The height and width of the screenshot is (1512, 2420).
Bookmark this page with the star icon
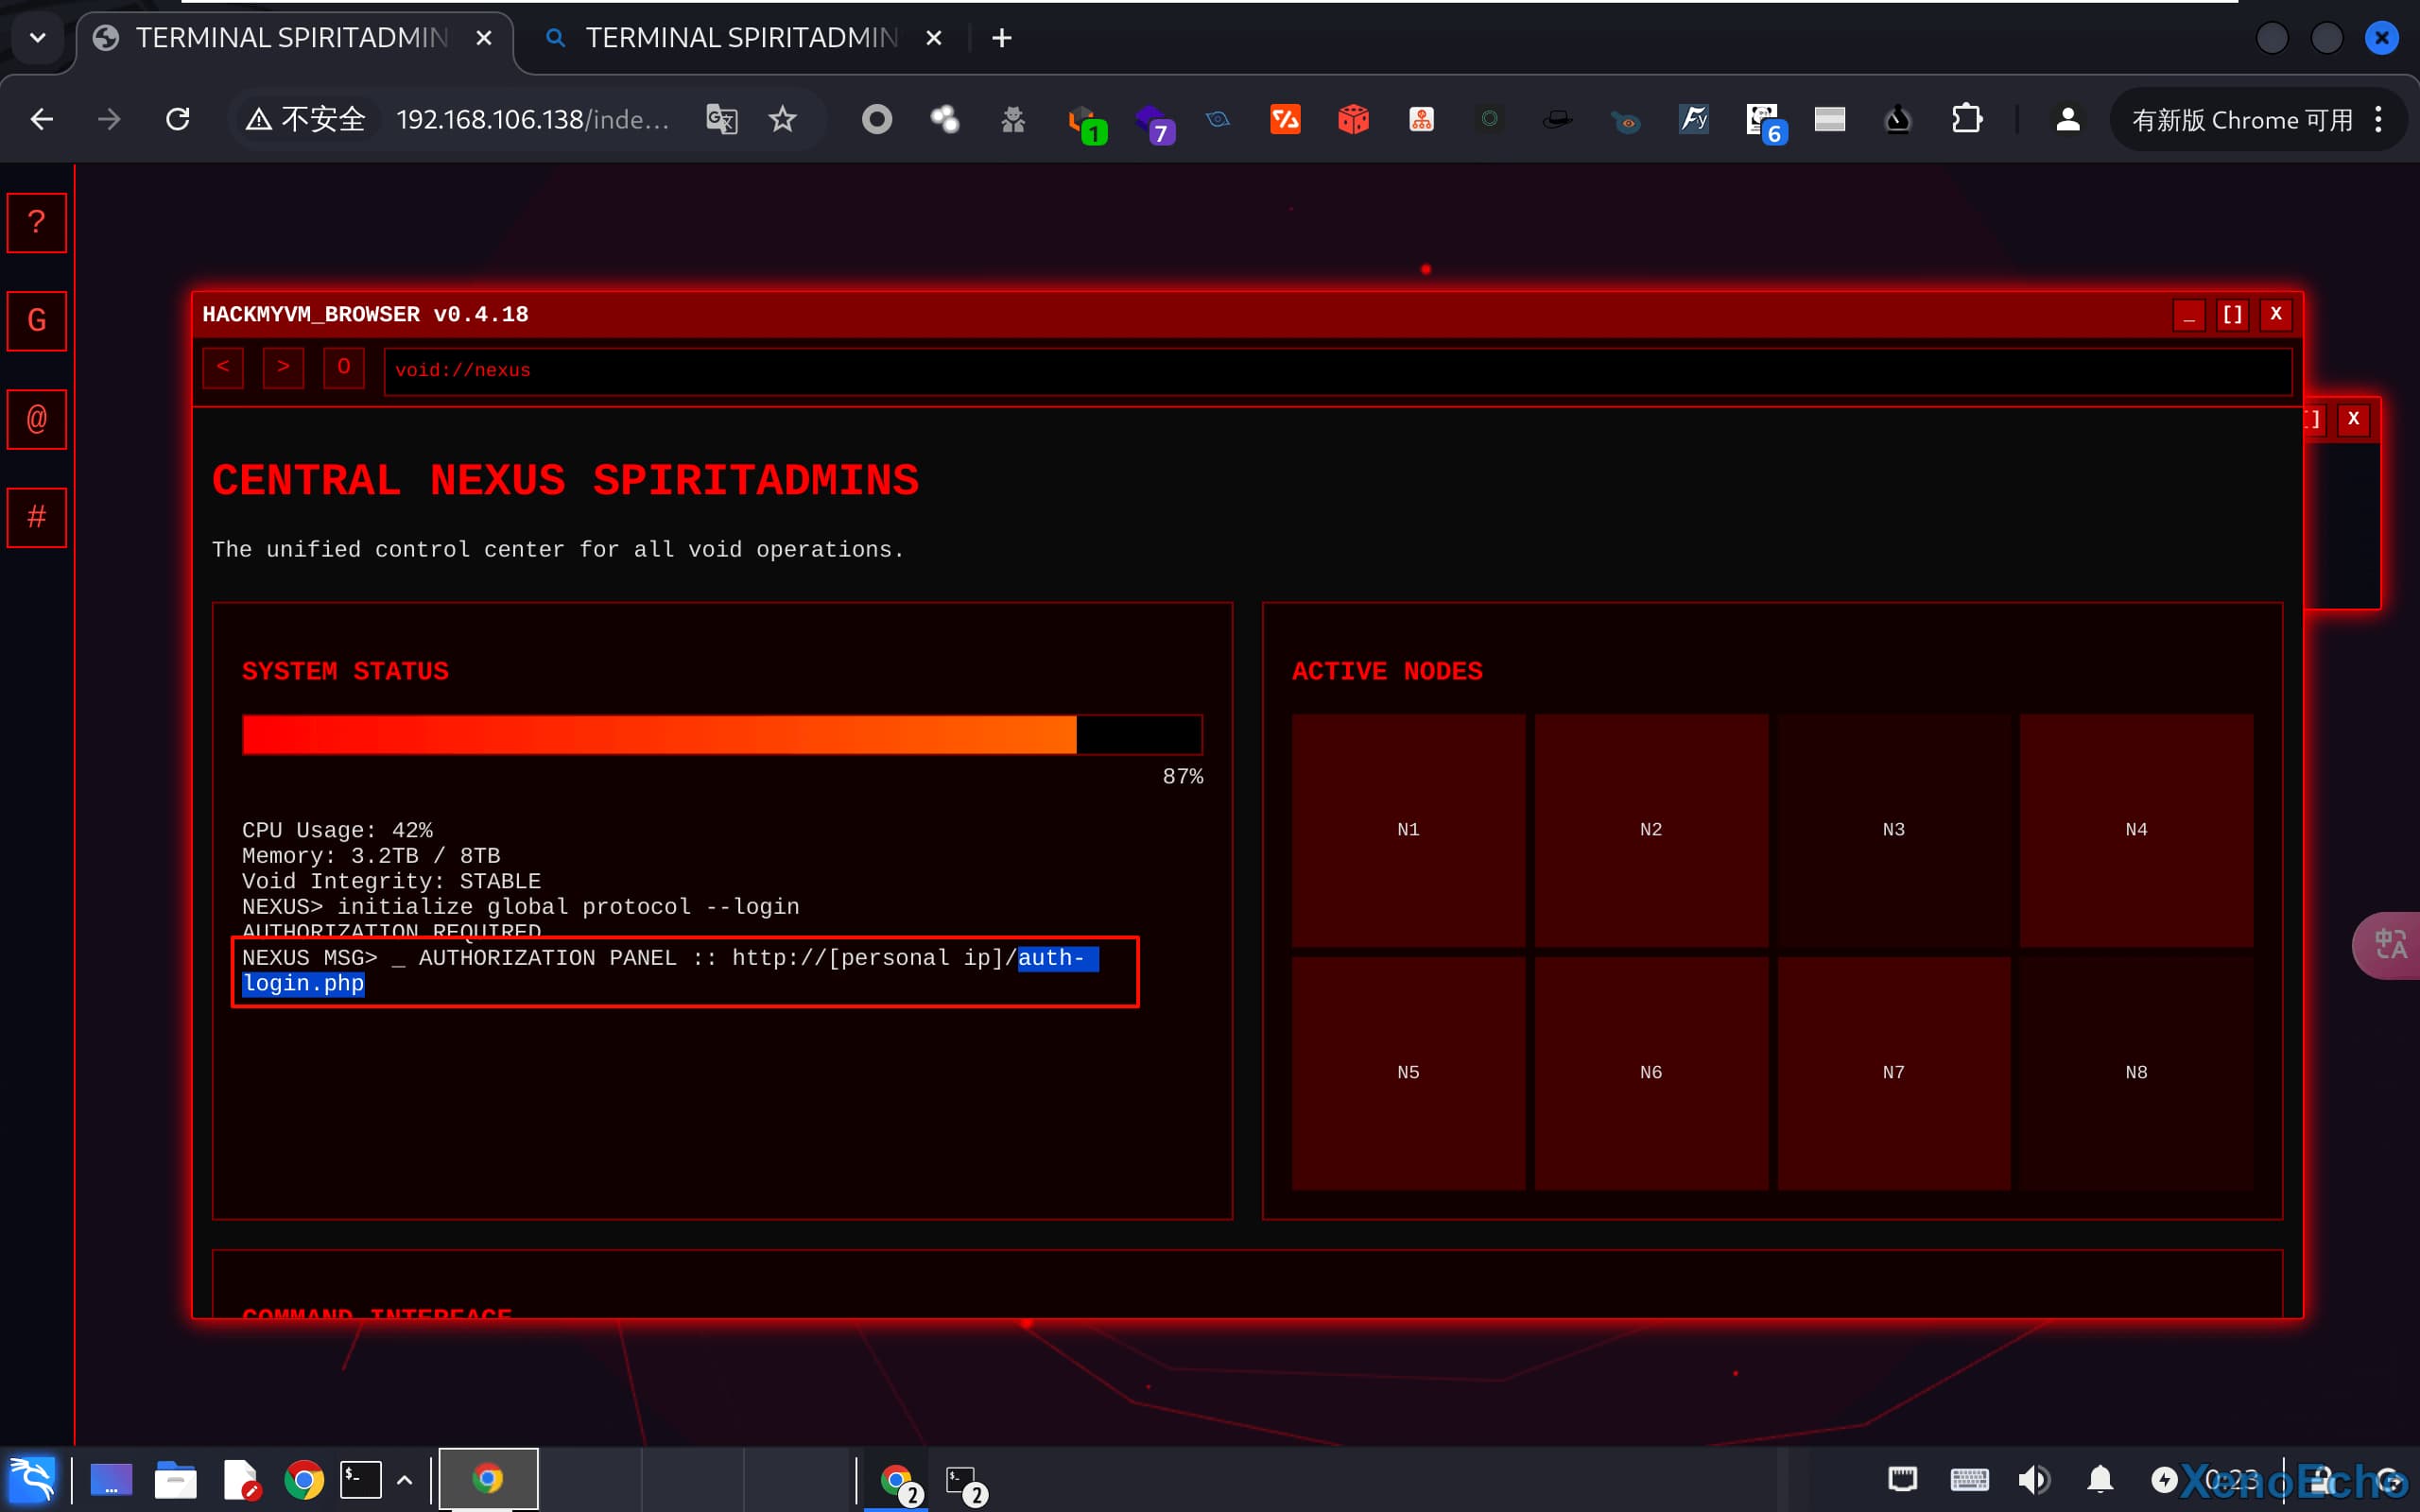coord(782,120)
